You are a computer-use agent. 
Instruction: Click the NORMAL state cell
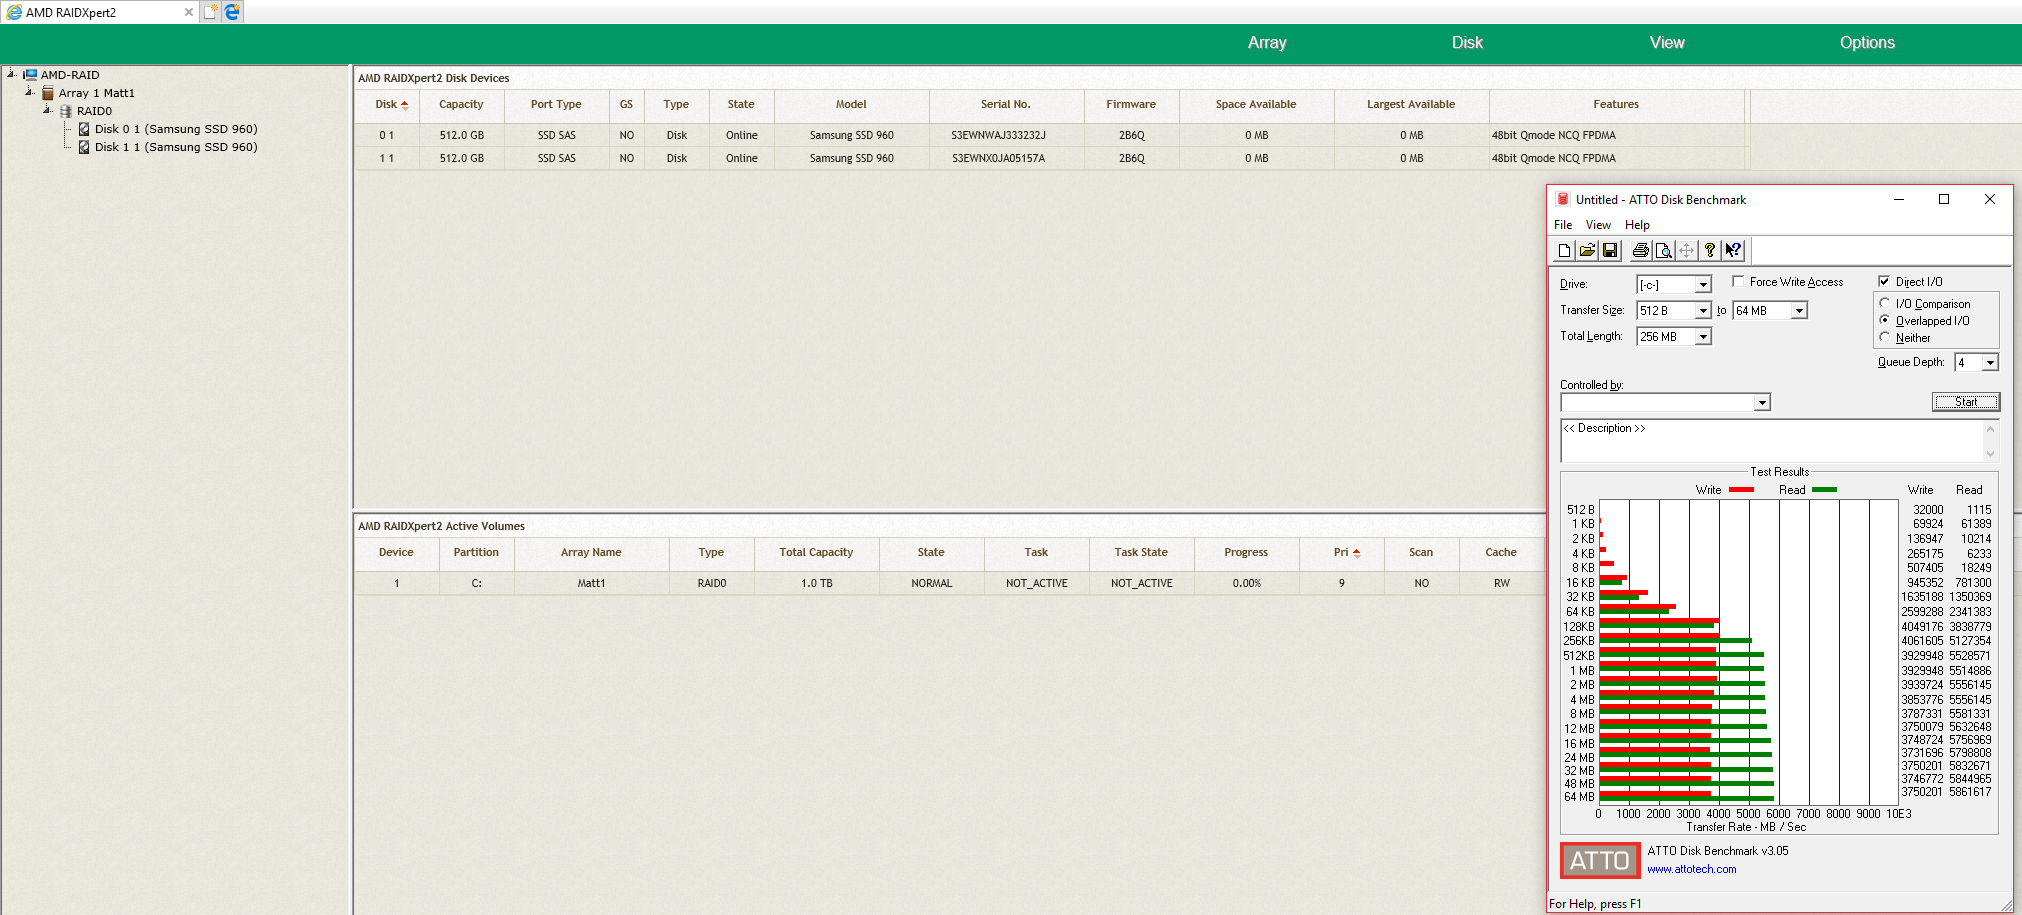coord(931,583)
